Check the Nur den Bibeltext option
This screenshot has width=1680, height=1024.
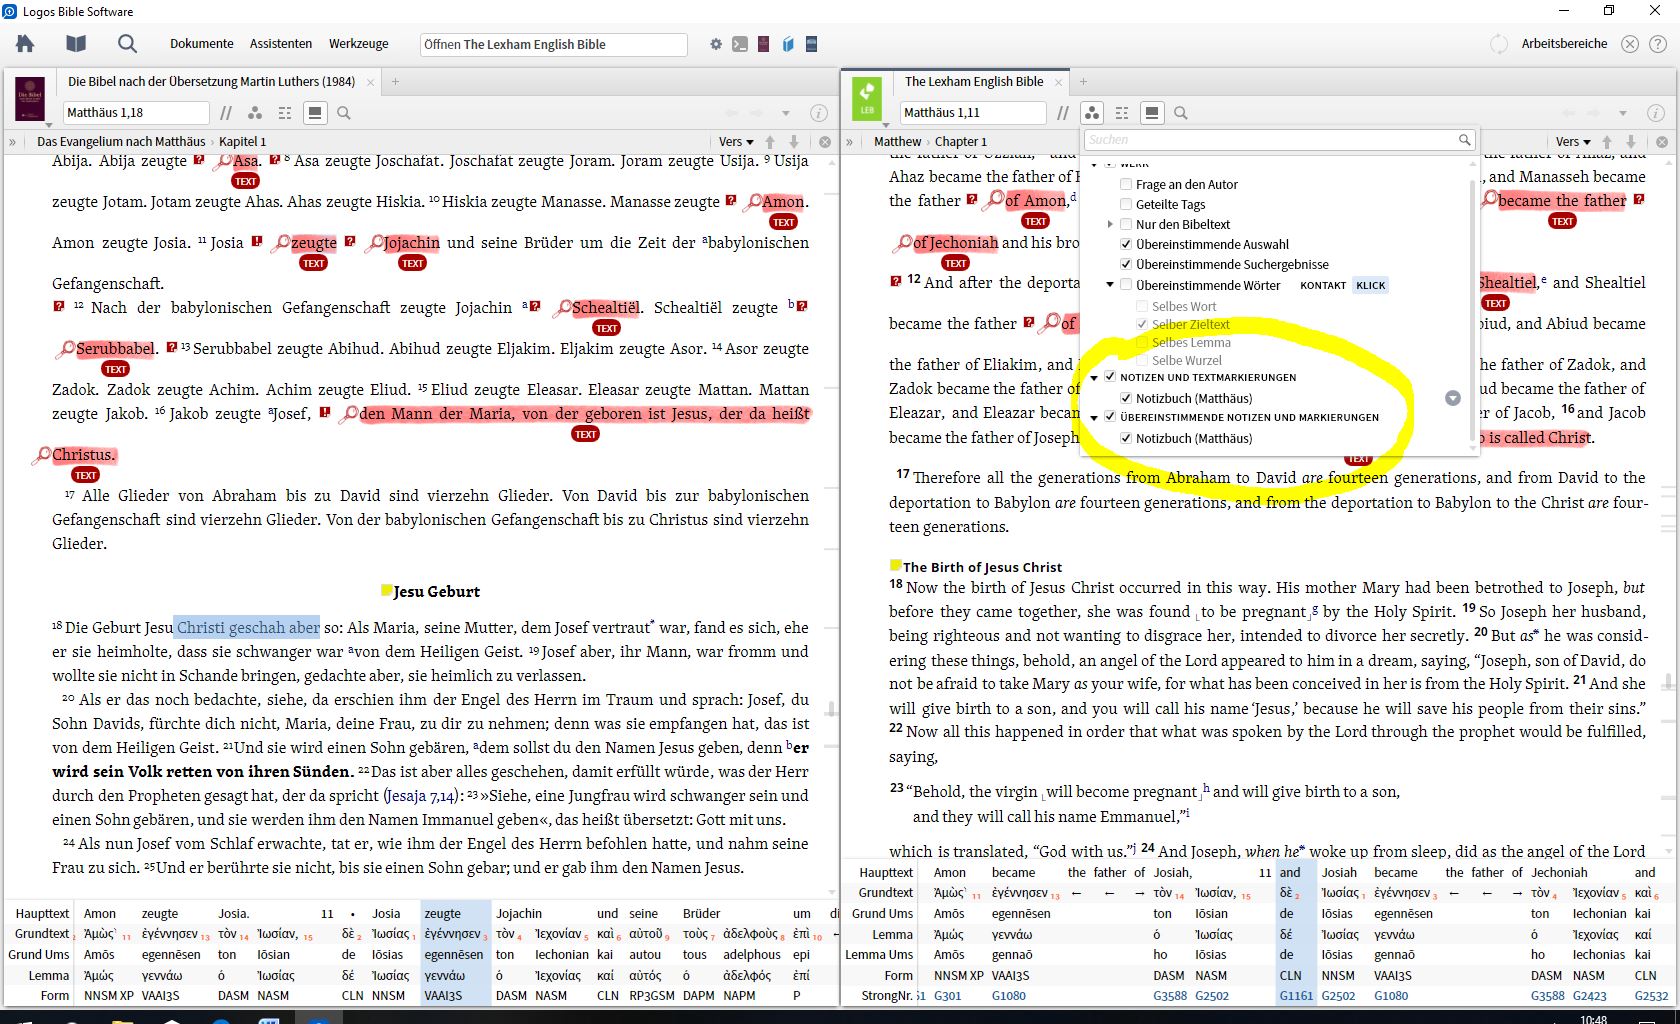tap(1127, 224)
